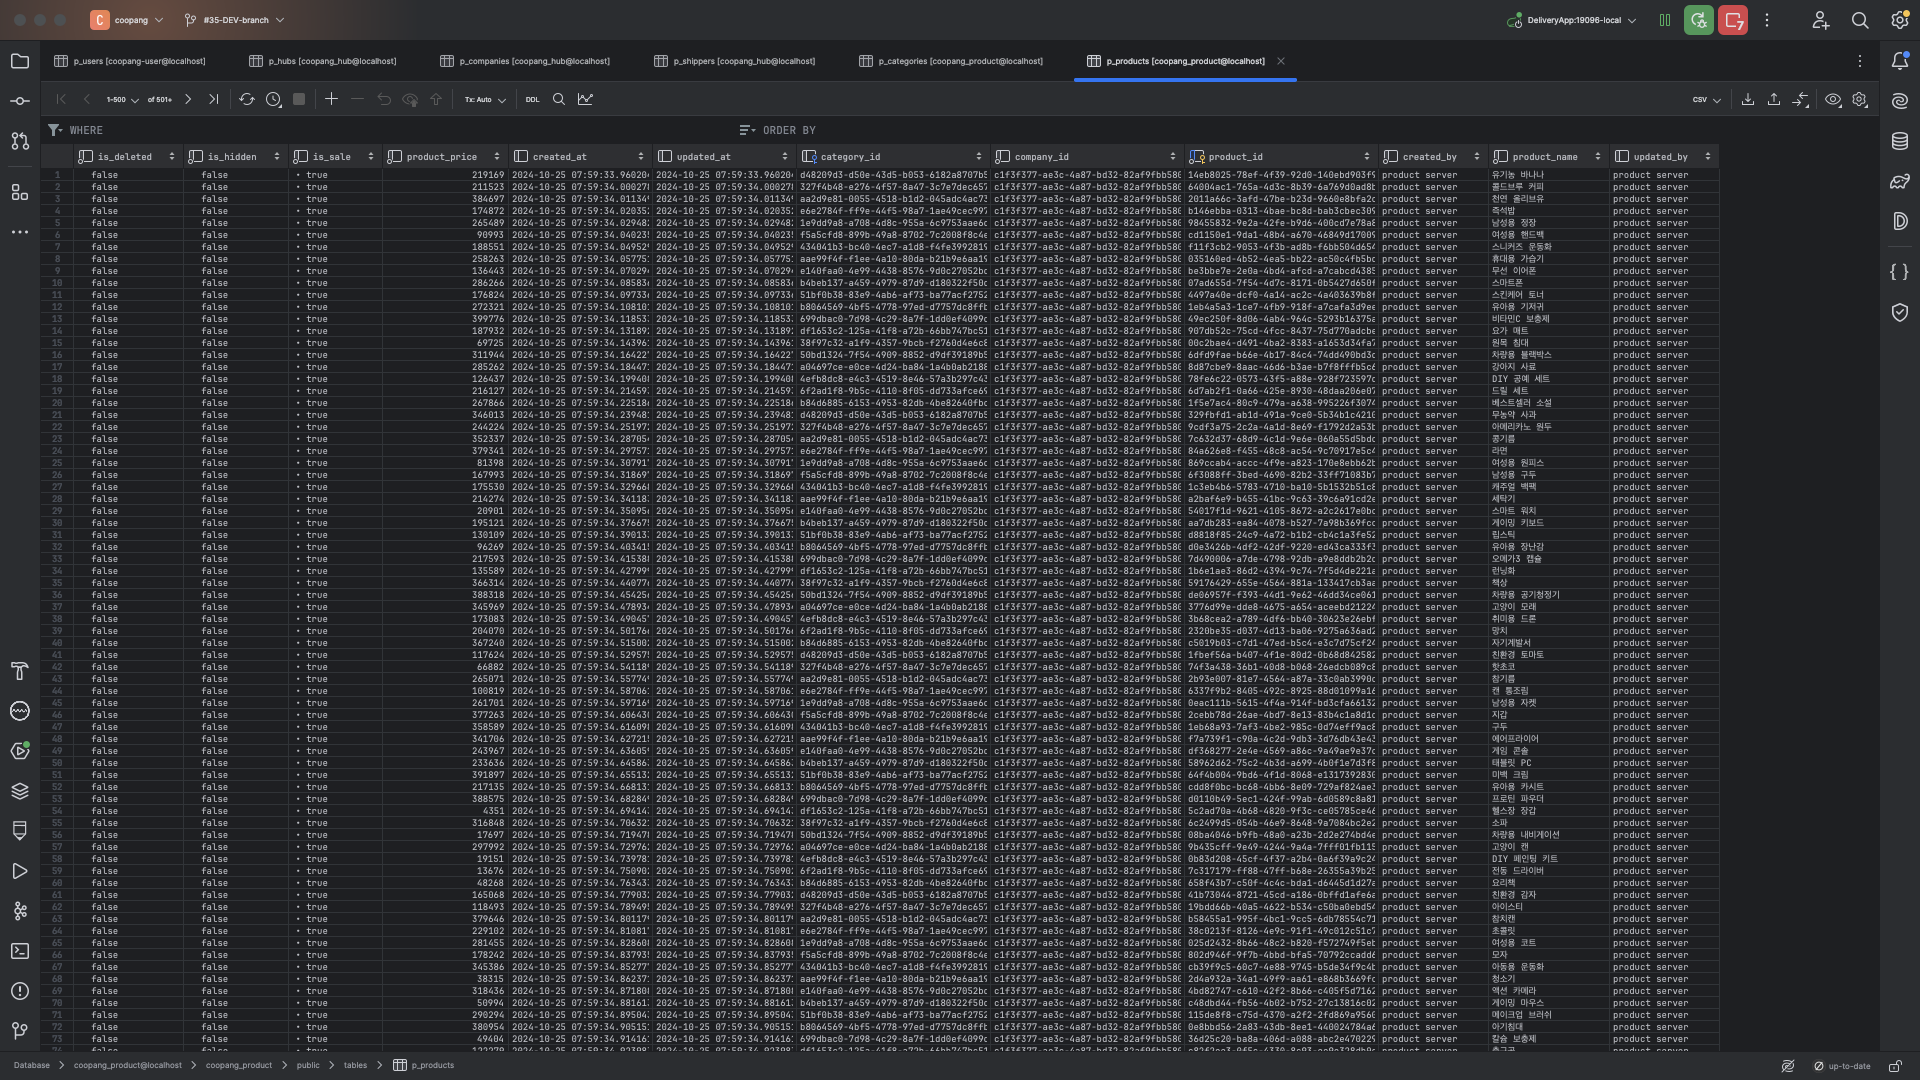Image resolution: width=1920 pixels, height=1080 pixels.
Task: Open the Structure tool window
Action: (x=20, y=191)
